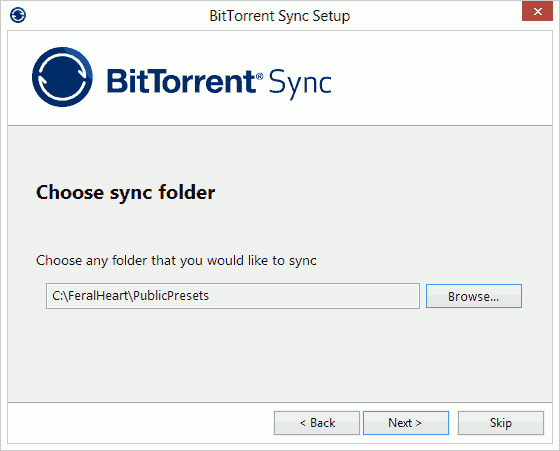Click 'Choose any folder that you would like to sync' label

(176, 261)
